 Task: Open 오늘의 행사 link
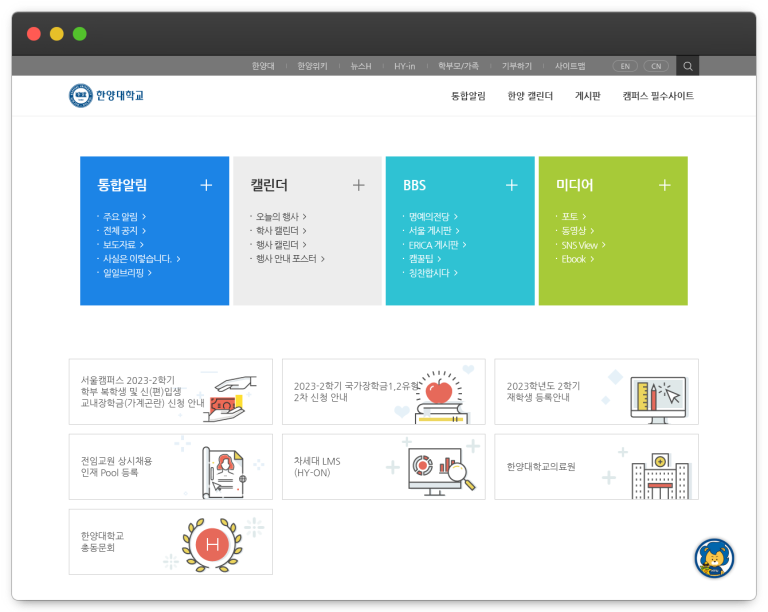coord(281,216)
